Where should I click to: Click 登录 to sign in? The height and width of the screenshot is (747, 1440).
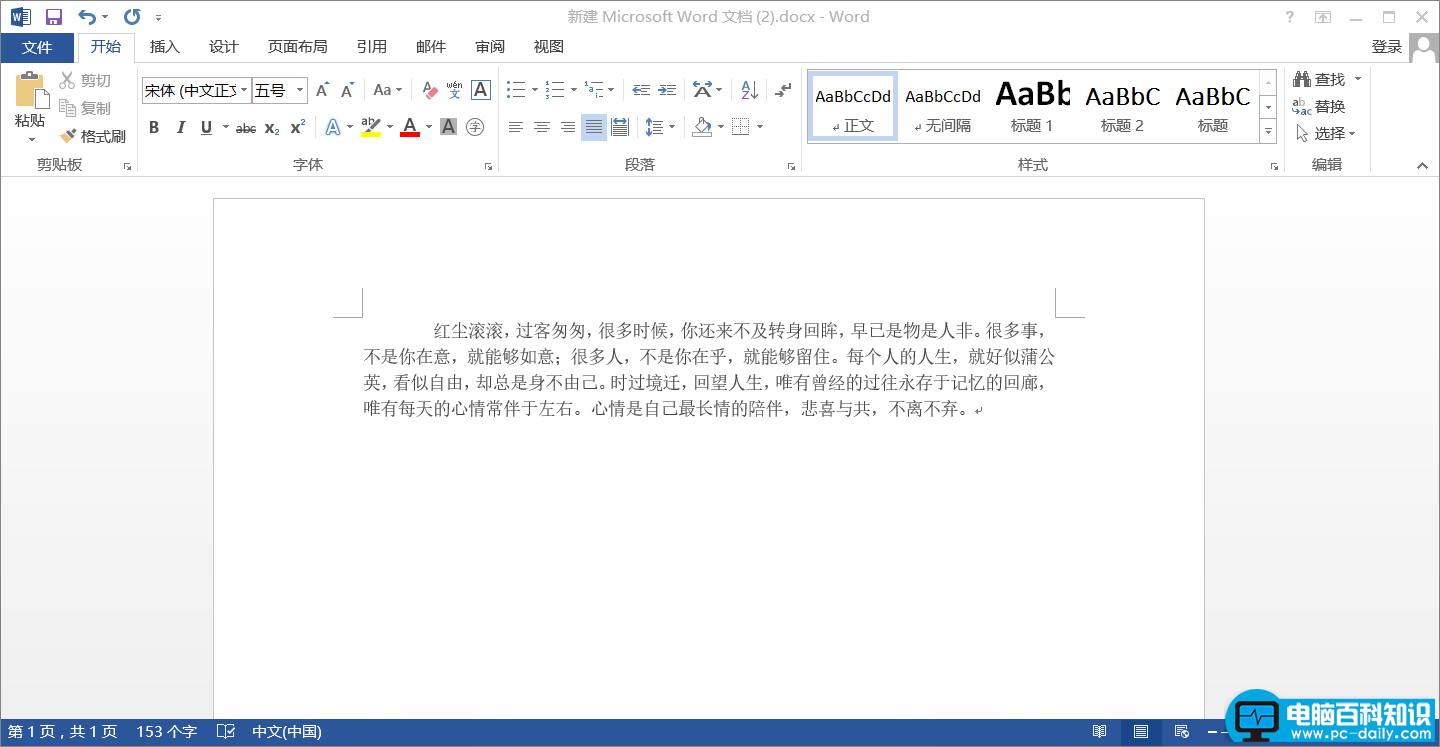(1386, 47)
